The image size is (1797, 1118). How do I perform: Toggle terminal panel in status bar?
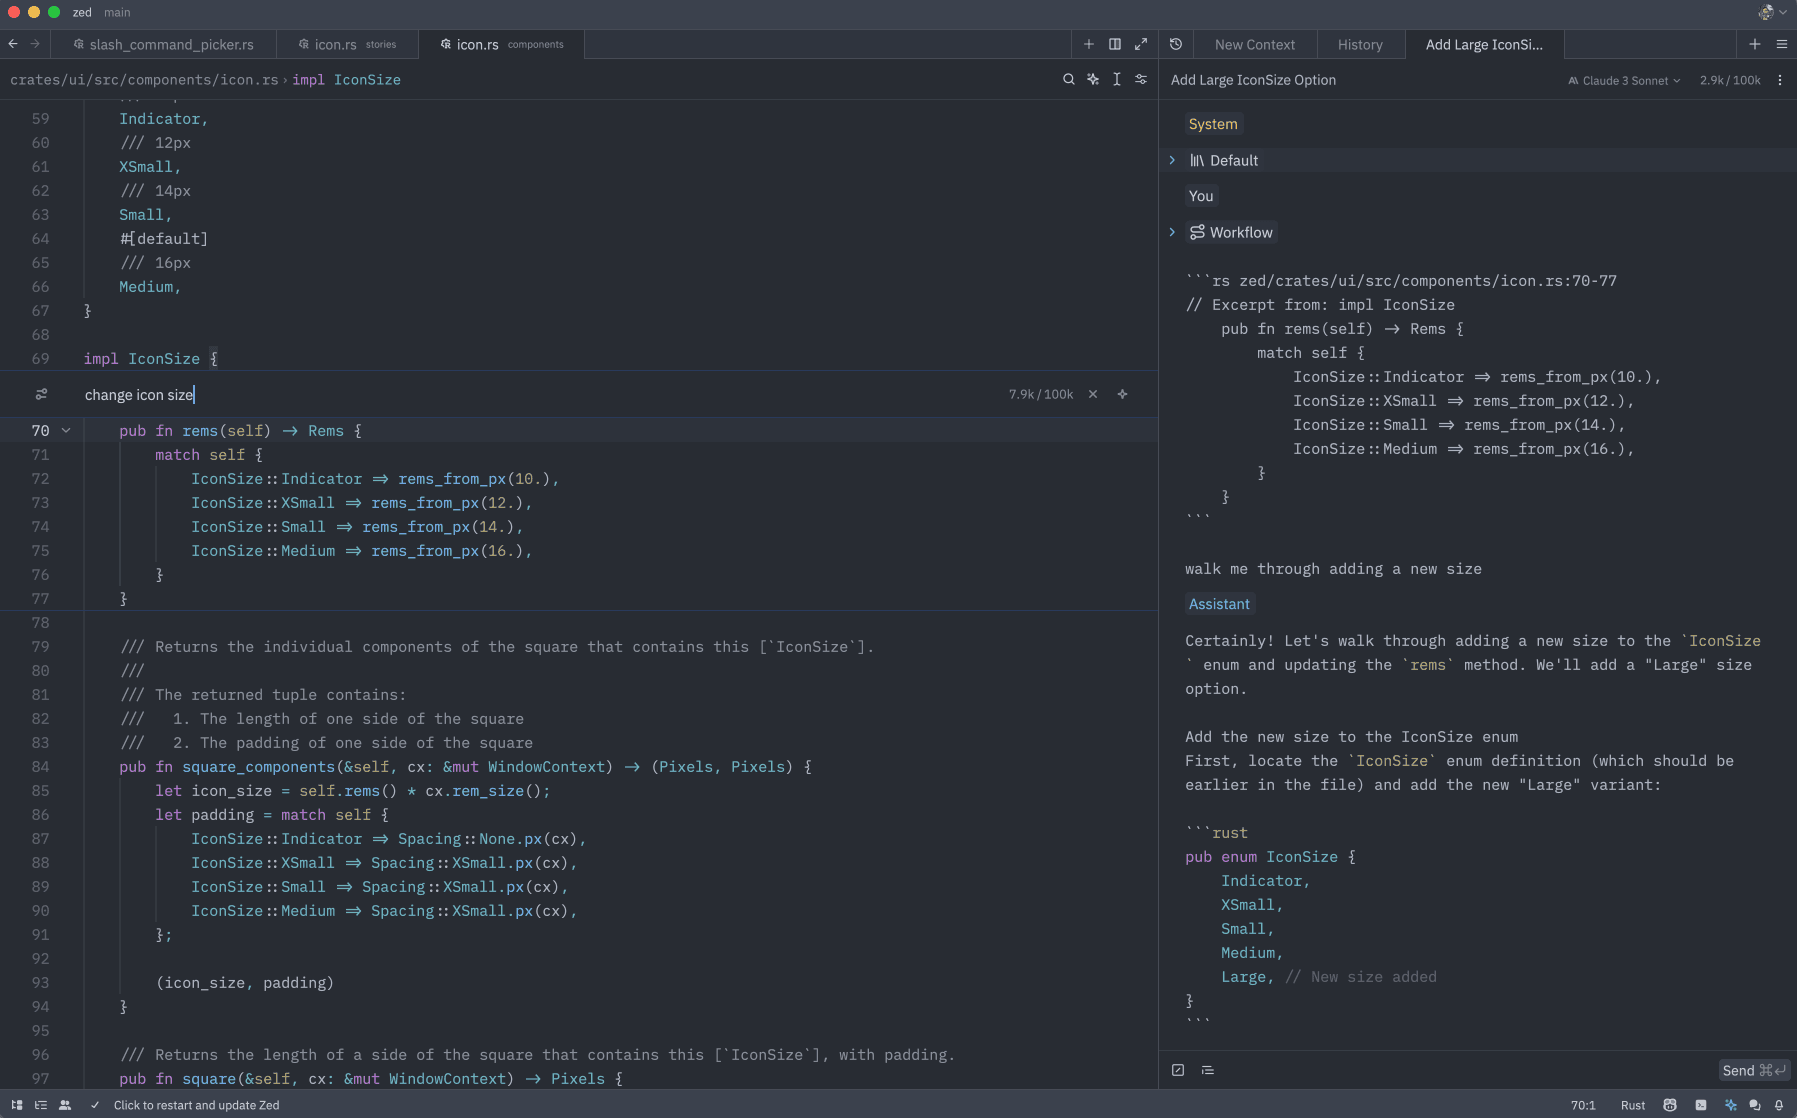coord(1701,1105)
